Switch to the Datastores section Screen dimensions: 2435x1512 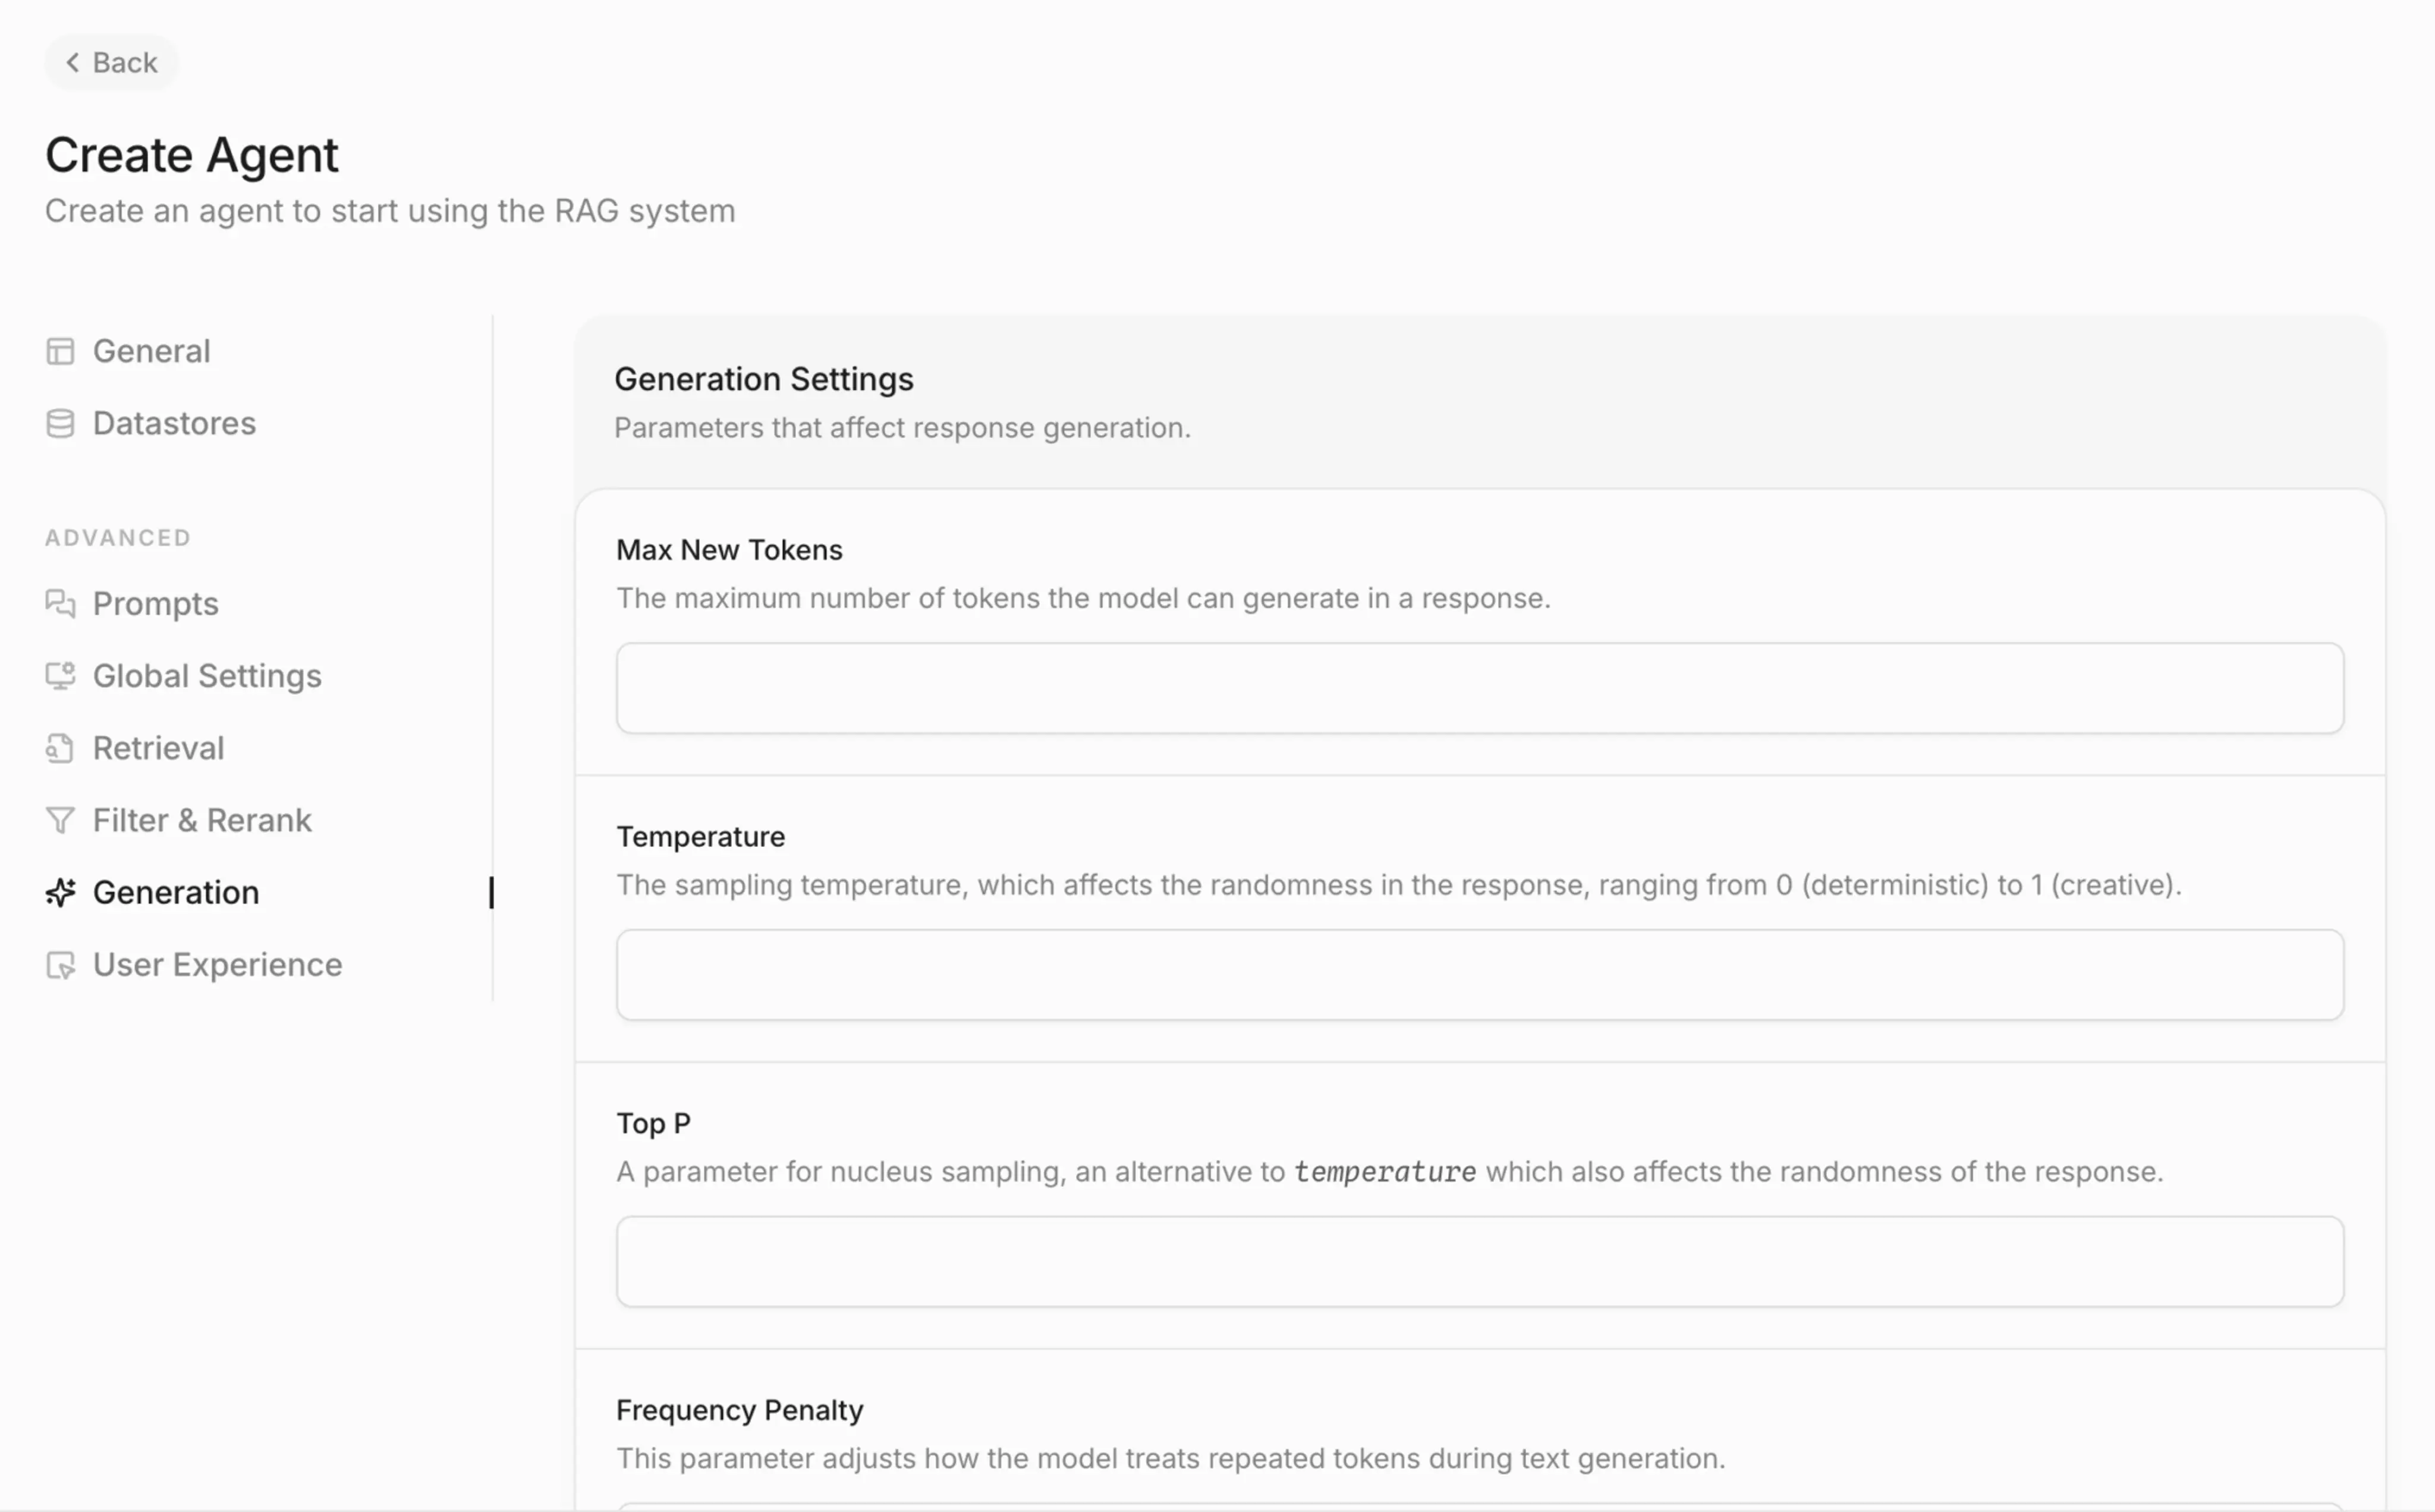[x=174, y=424]
